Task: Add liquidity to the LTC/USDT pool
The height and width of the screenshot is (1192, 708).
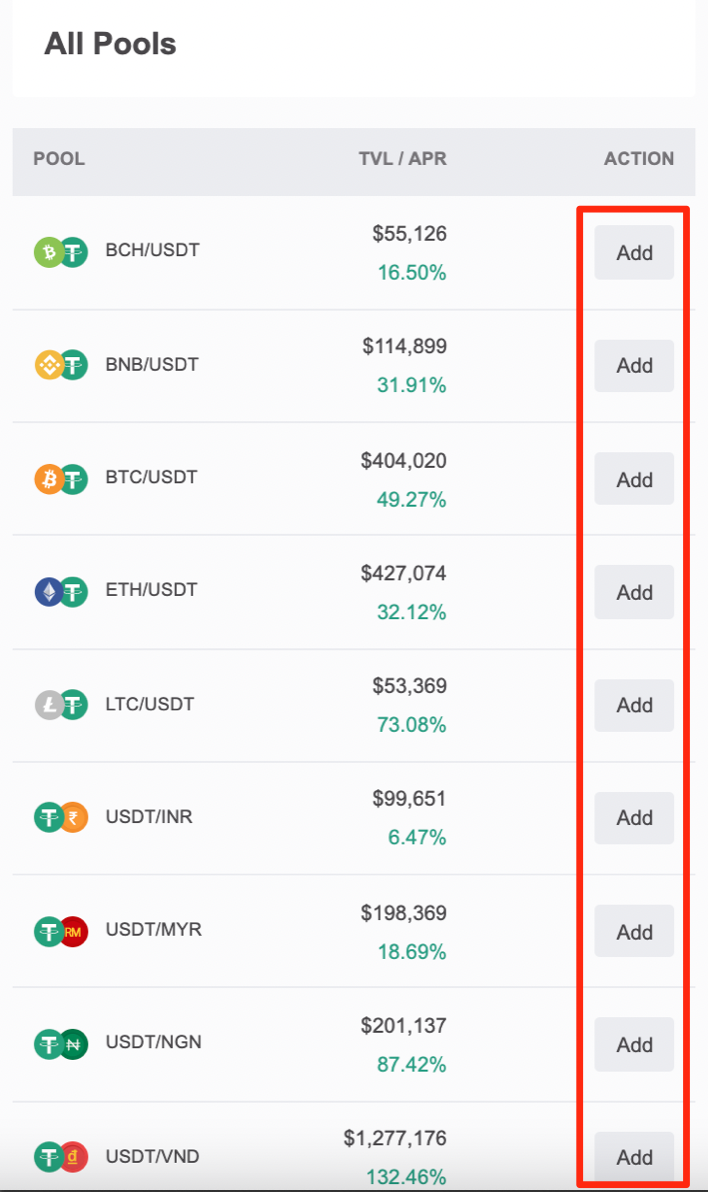Action: tap(634, 705)
